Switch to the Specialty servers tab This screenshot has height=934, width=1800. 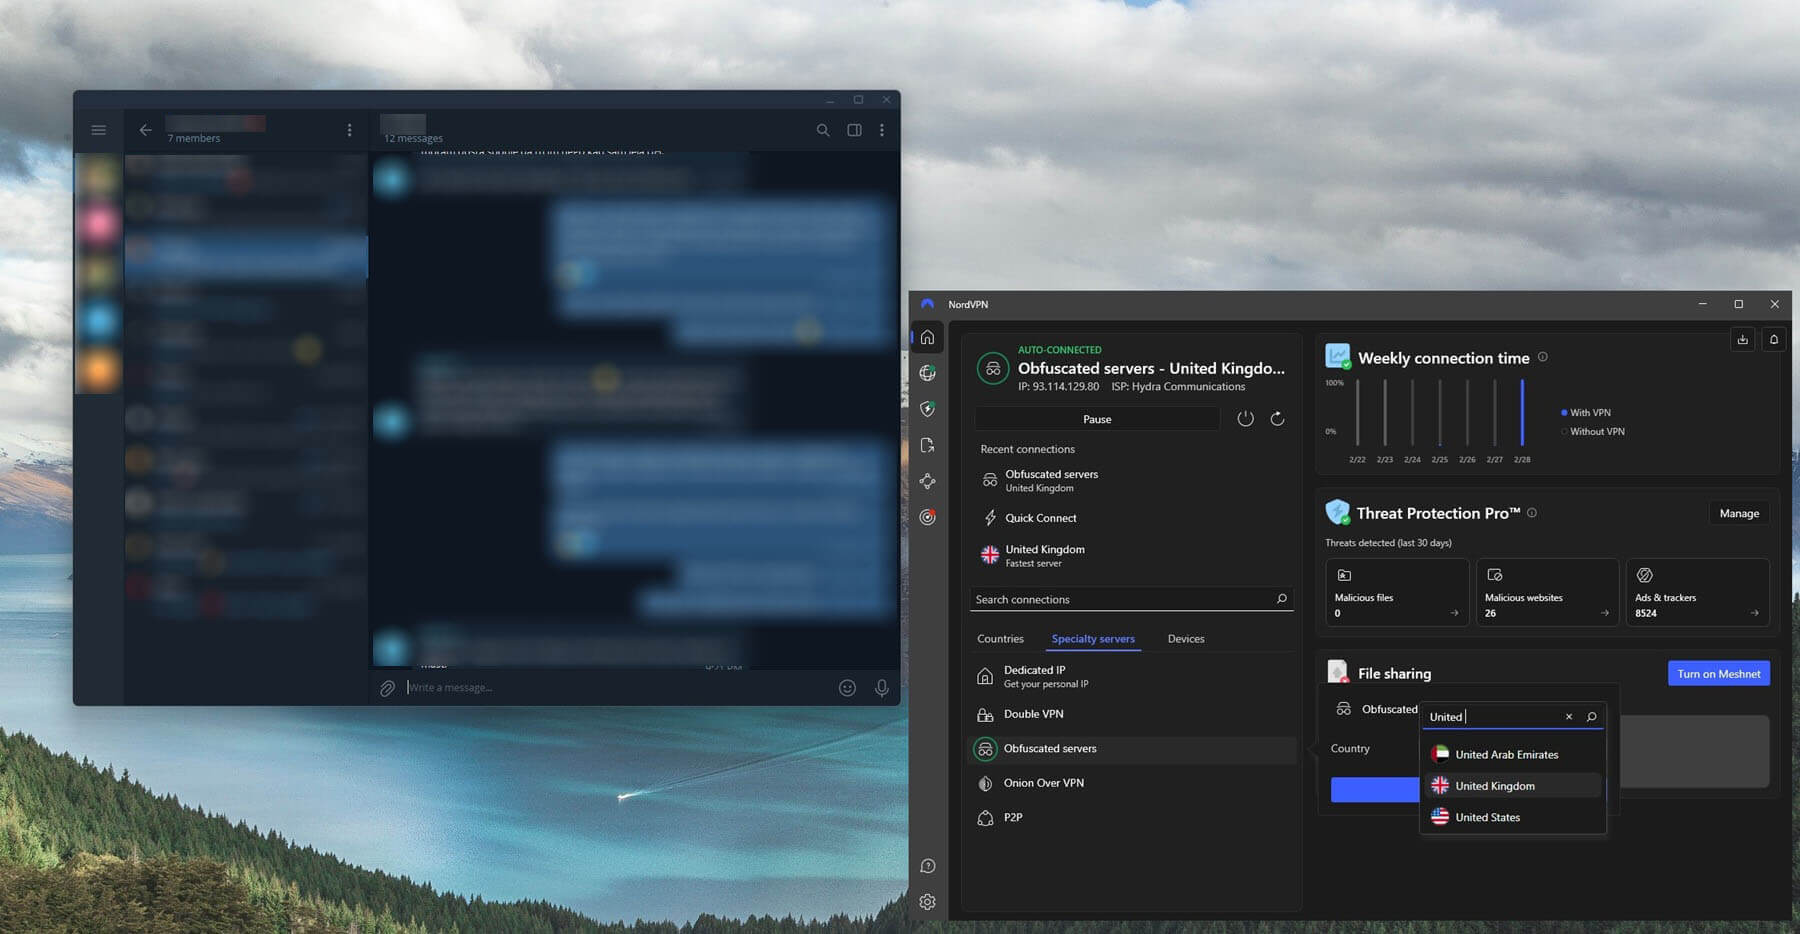point(1093,638)
